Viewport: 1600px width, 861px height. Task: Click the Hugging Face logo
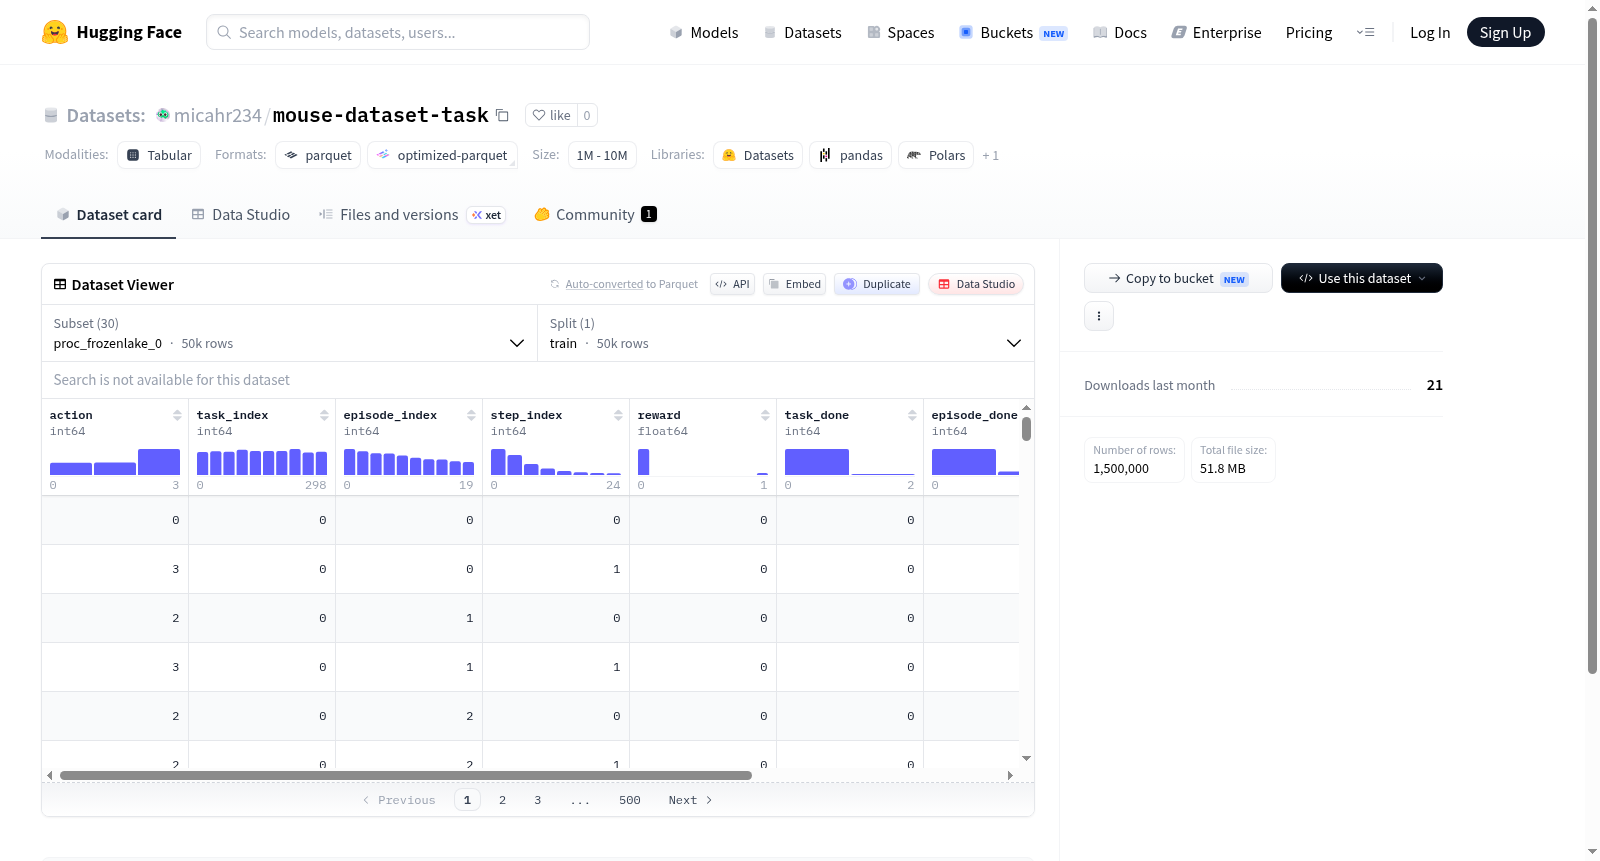click(x=112, y=32)
